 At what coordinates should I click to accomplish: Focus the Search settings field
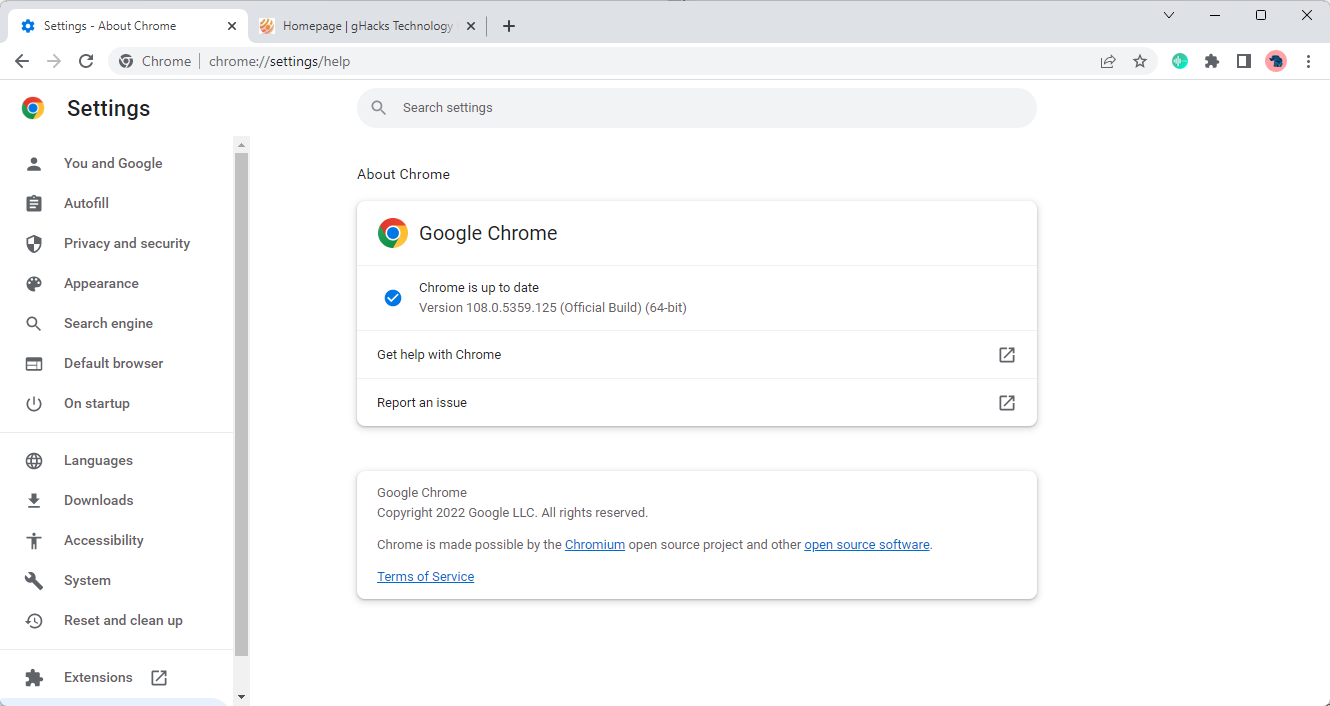point(696,108)
